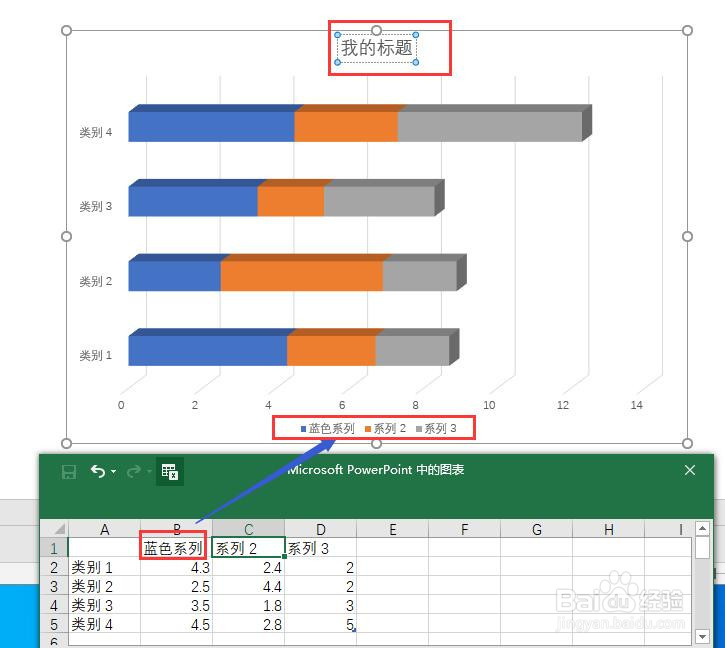
Task: Click the 系列 3 legend entry
Action: click(436, 429)
